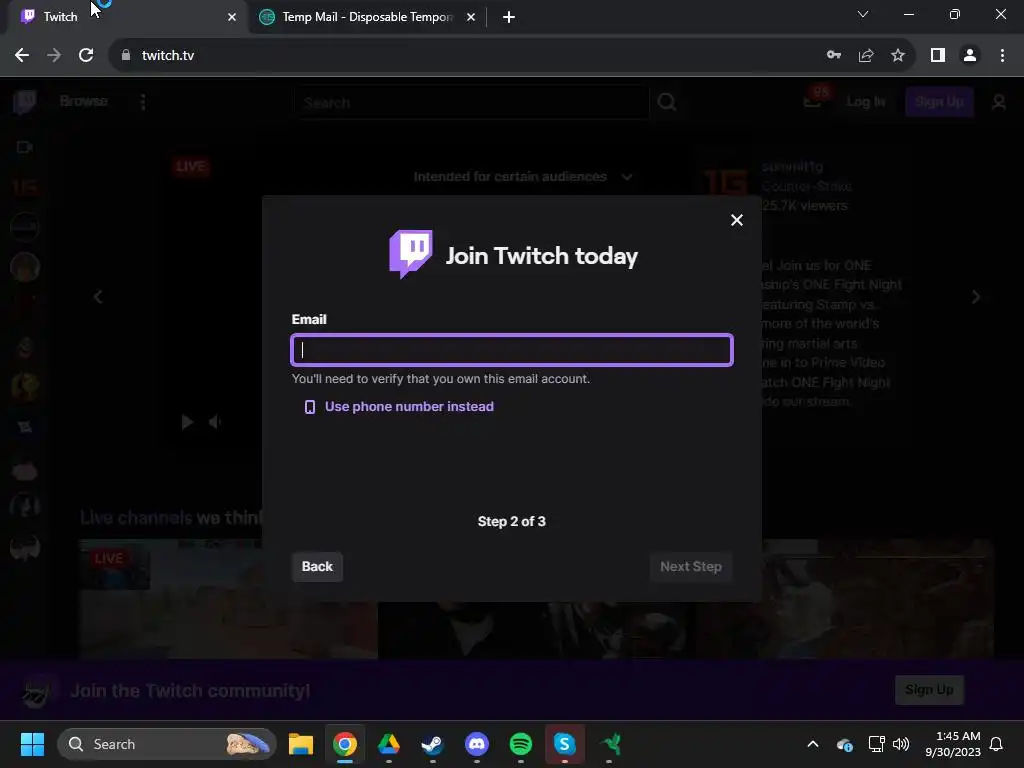View site info via padlock icon
1024x768 pixels.
(126, 55)
